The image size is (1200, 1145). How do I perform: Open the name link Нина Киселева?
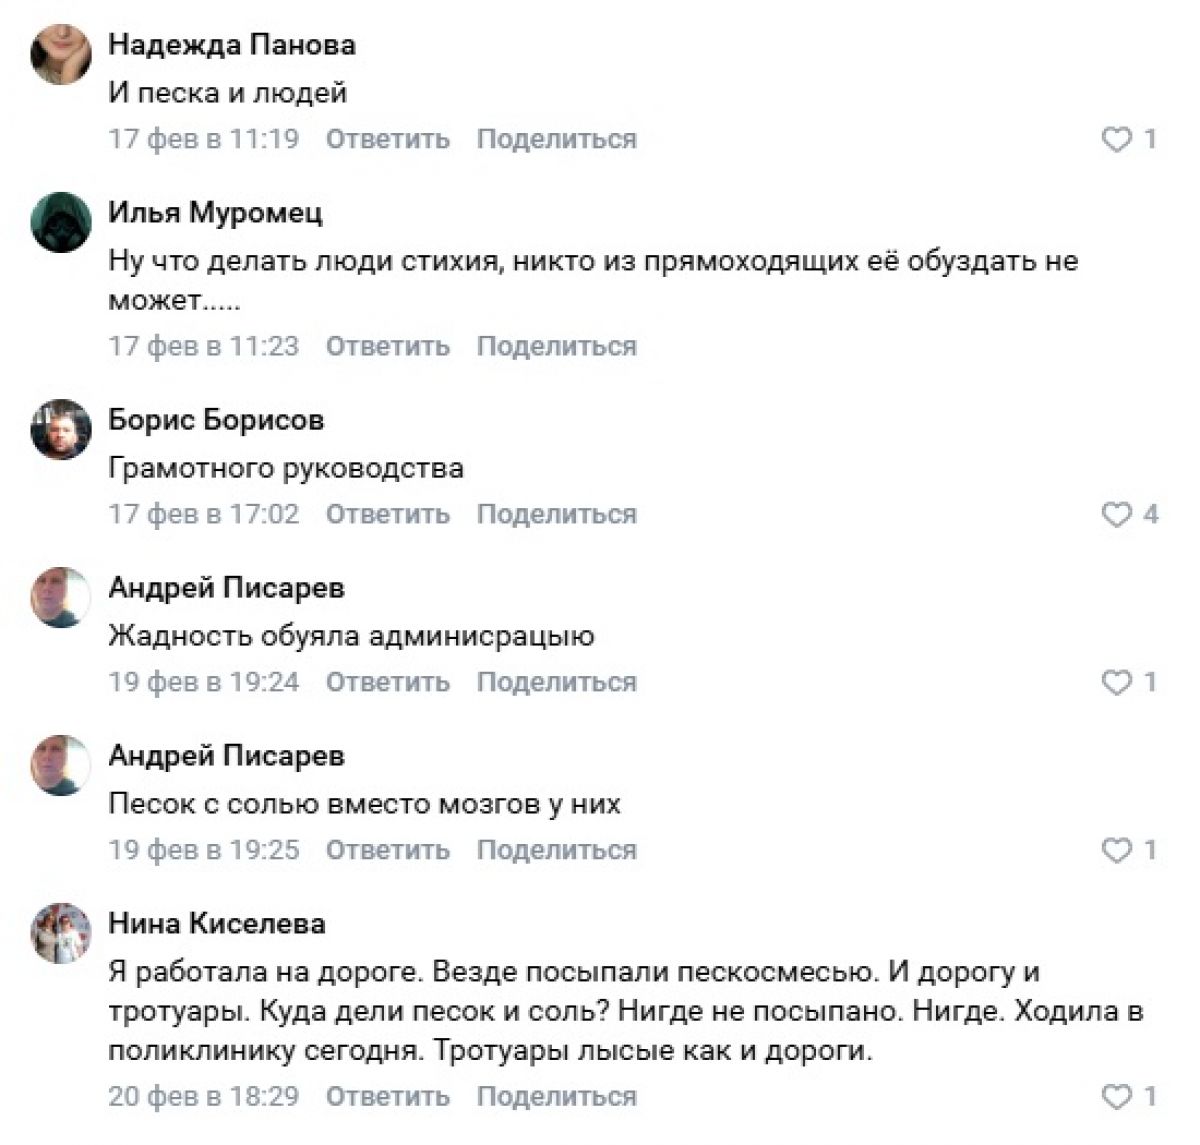[x=216, y=923]
